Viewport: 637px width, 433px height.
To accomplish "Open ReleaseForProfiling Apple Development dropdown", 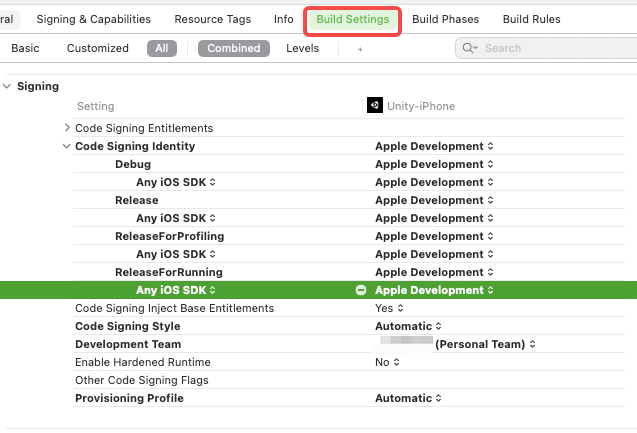I will tap(434, 236).
